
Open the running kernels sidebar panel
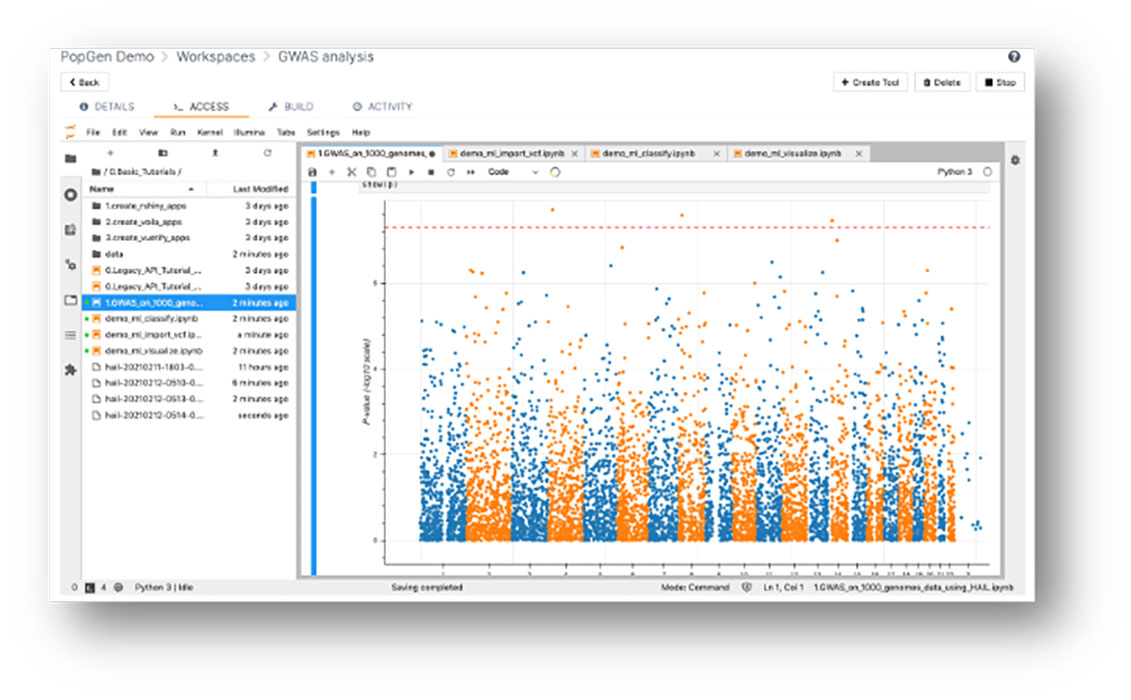point(71,194)
